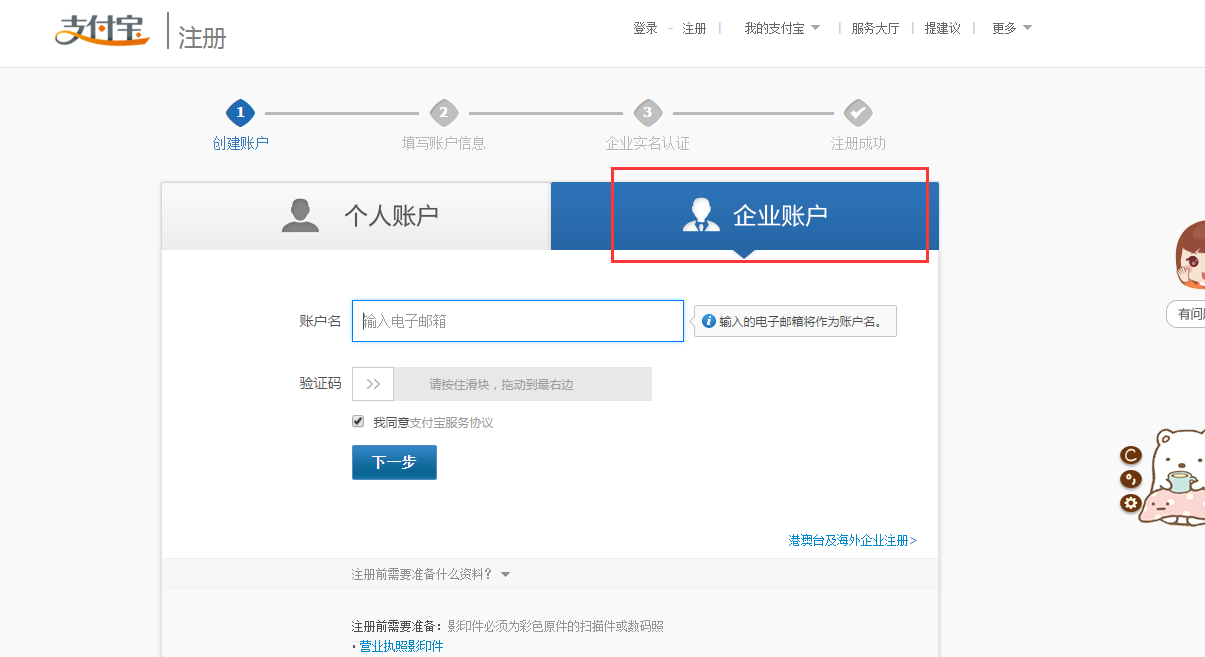Screen dimensions: 1205x657
Task: Click the 填写账户信息 step label
Action: point(444,143)
